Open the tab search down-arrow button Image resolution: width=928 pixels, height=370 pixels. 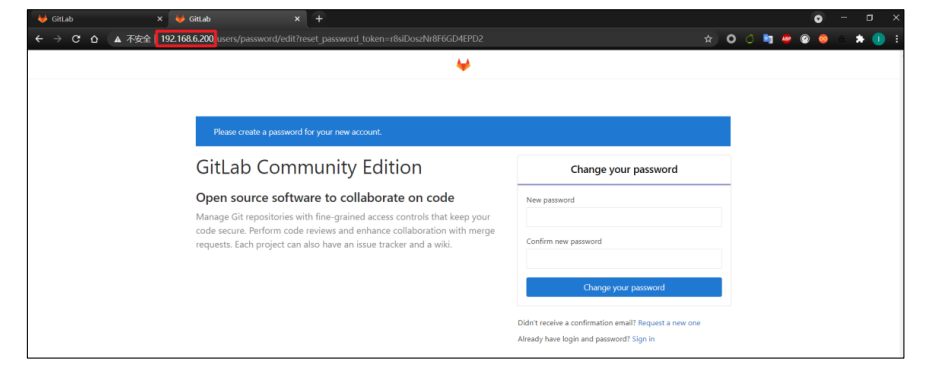(818, 19)
